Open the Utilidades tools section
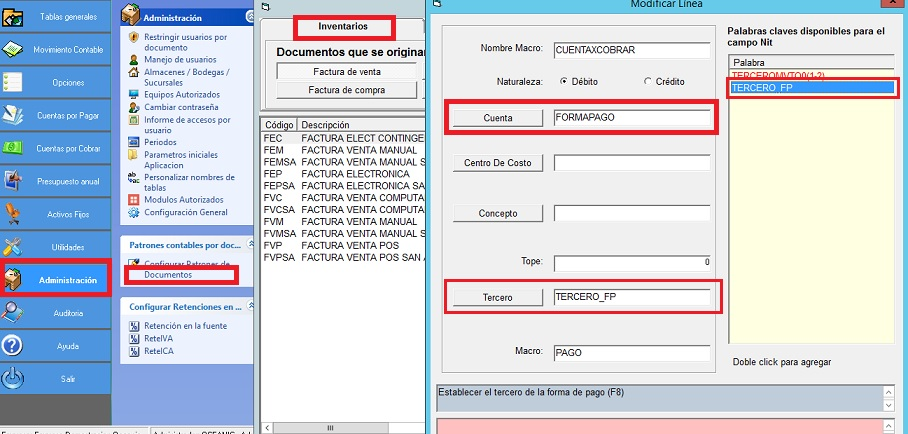The width and height of the screenshot is (908, 434). coord(55,247)
